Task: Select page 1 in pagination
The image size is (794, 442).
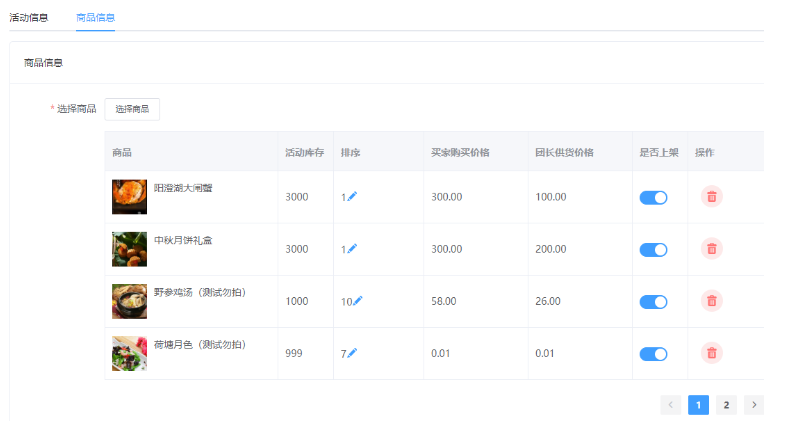Action: coord(698,405)
